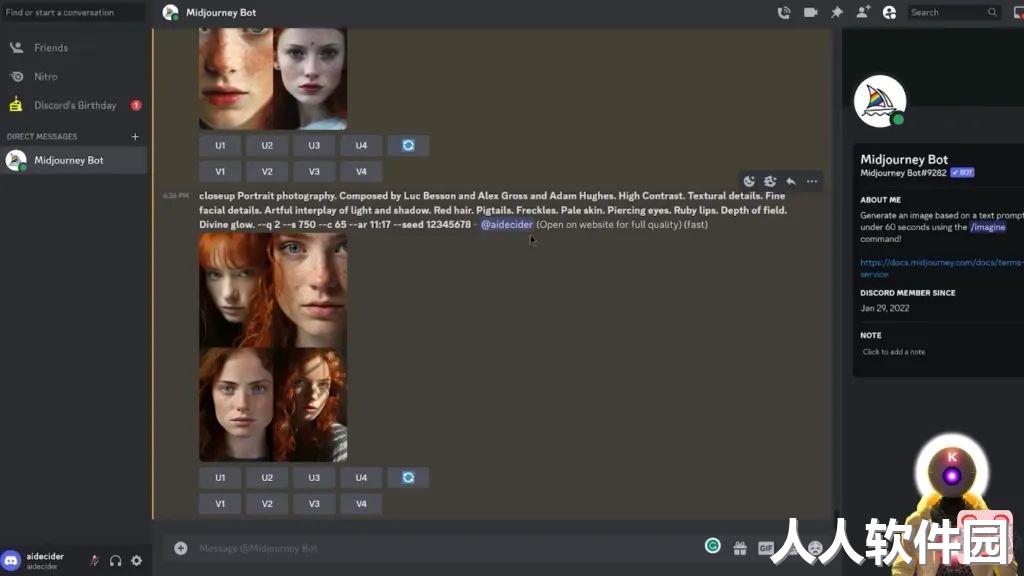
Task: Select Midjourney Bot direct message
Action: [x=73, y=160]
